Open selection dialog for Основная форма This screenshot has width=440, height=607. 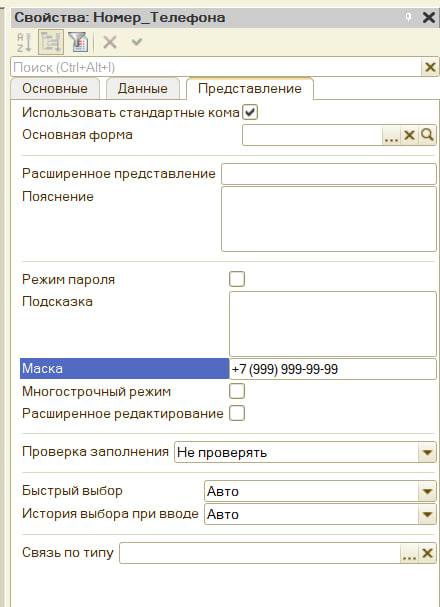pos(392,135)
